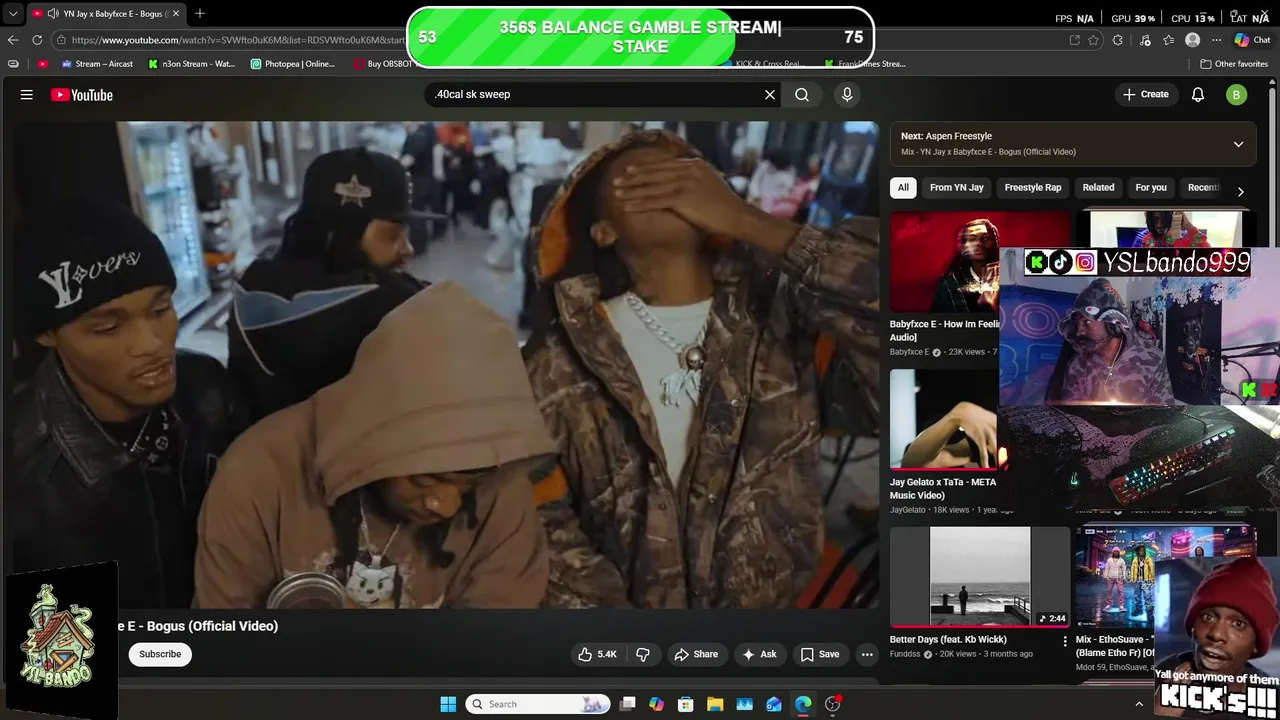Open Better Days feat. Kb Wickk thumbnail
The height and width of the screenshot is (720, 1280).
click(980, 577)
